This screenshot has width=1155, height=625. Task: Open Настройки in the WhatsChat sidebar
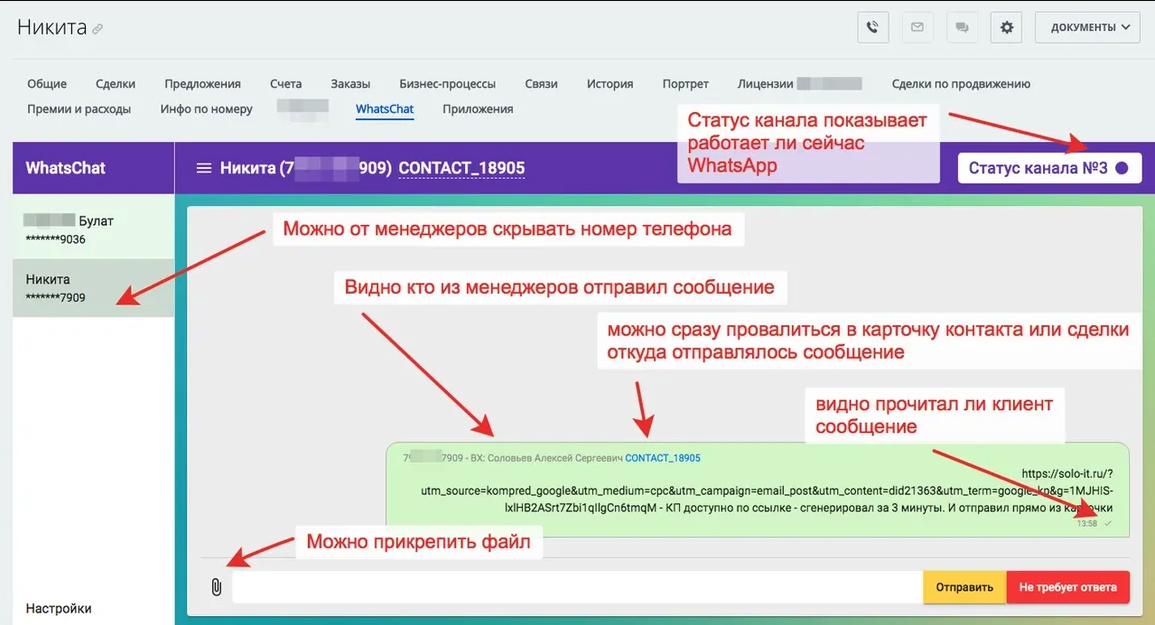pyautogui.click(x=59, y=608)
